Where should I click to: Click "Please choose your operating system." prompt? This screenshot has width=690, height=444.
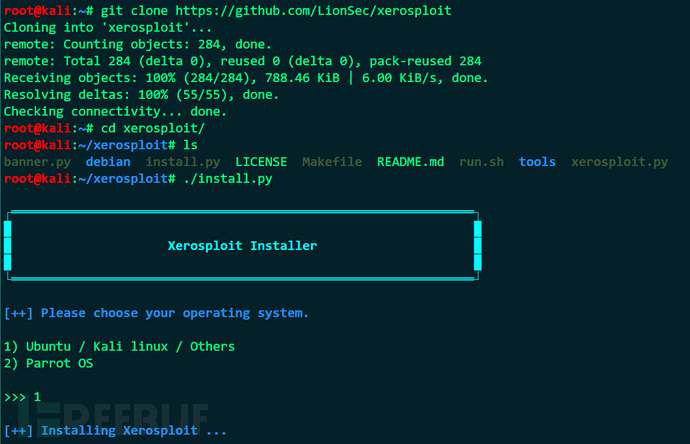(156, 313)
